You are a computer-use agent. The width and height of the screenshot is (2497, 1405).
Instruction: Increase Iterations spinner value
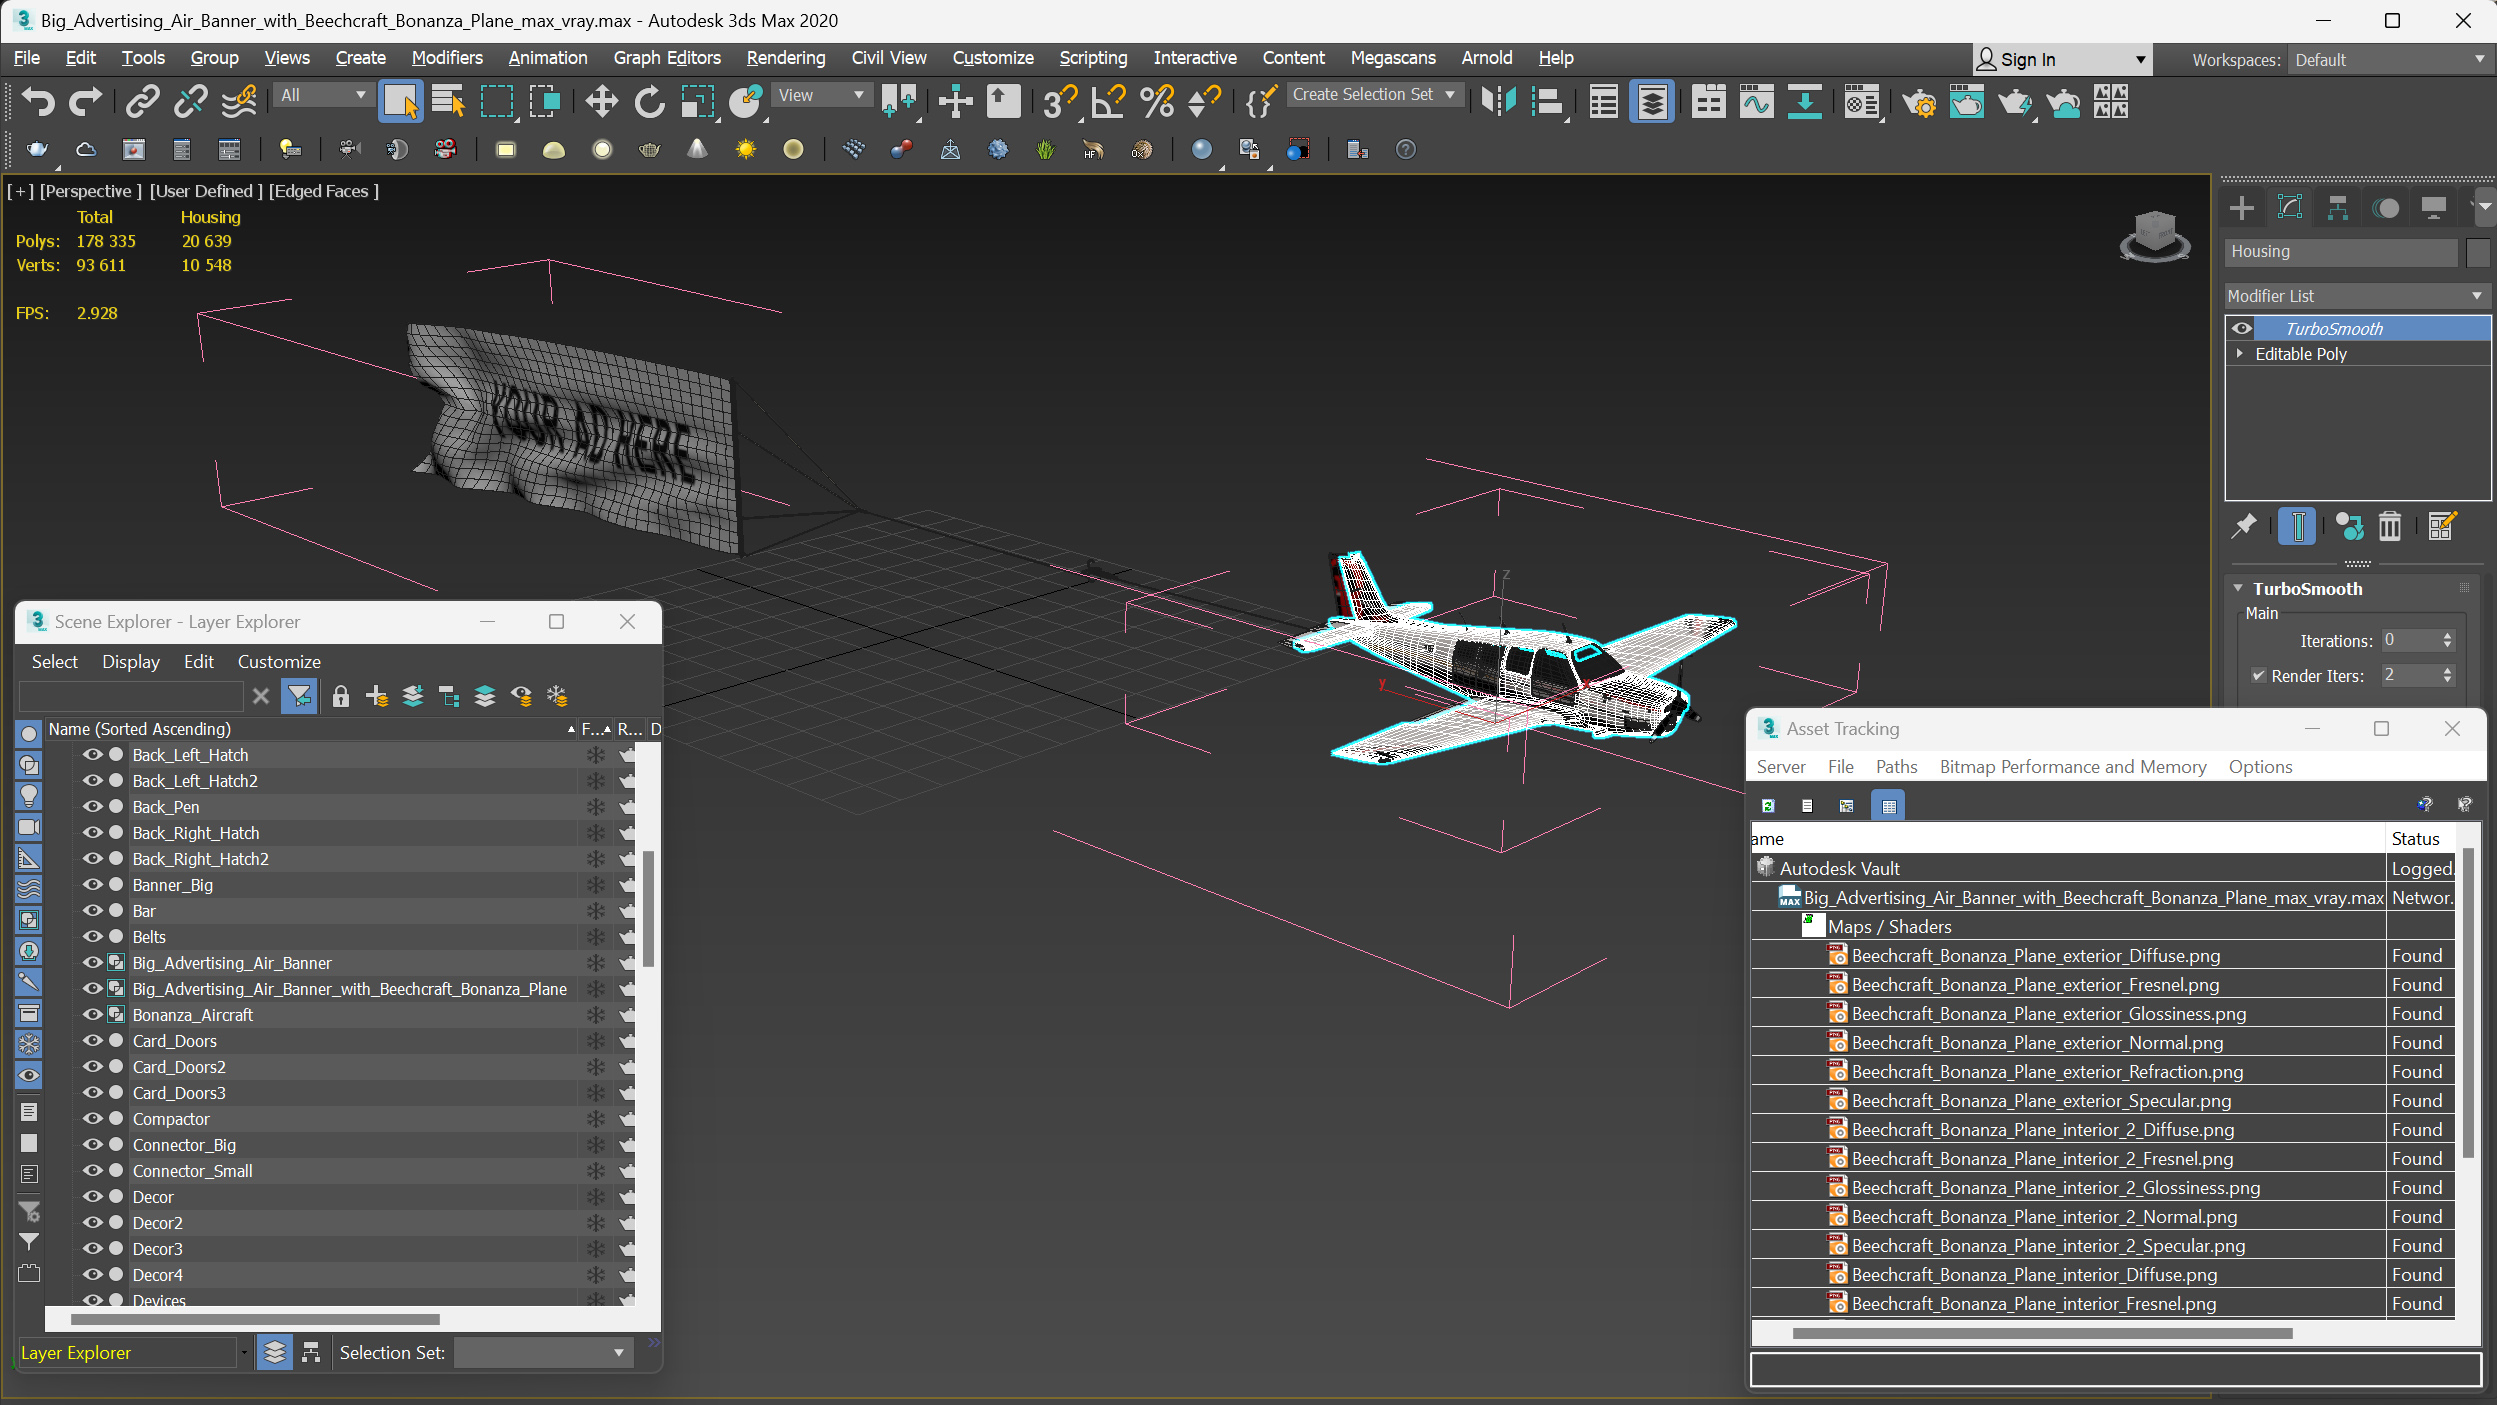[2447, 635]
